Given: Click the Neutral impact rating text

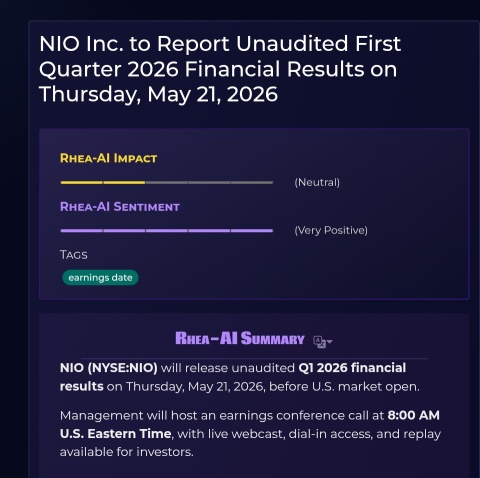Looking at the screenshot, I should [x=317, y=182].
